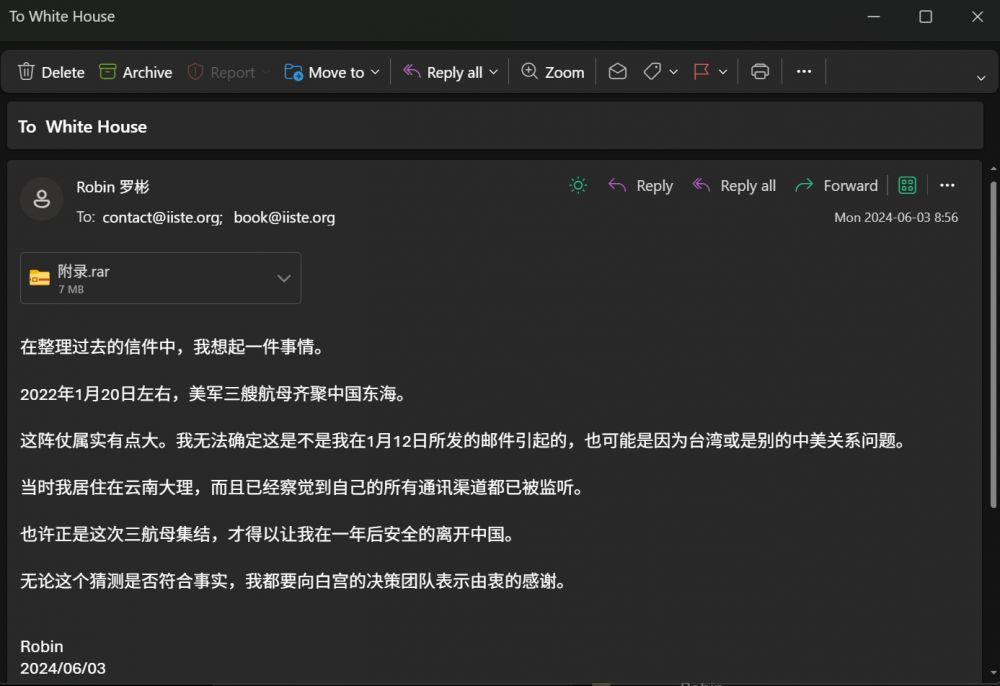This screenshot has width=1000, height=686.
Task: Click Reply in the message header
Action: [x=641, y=186]
